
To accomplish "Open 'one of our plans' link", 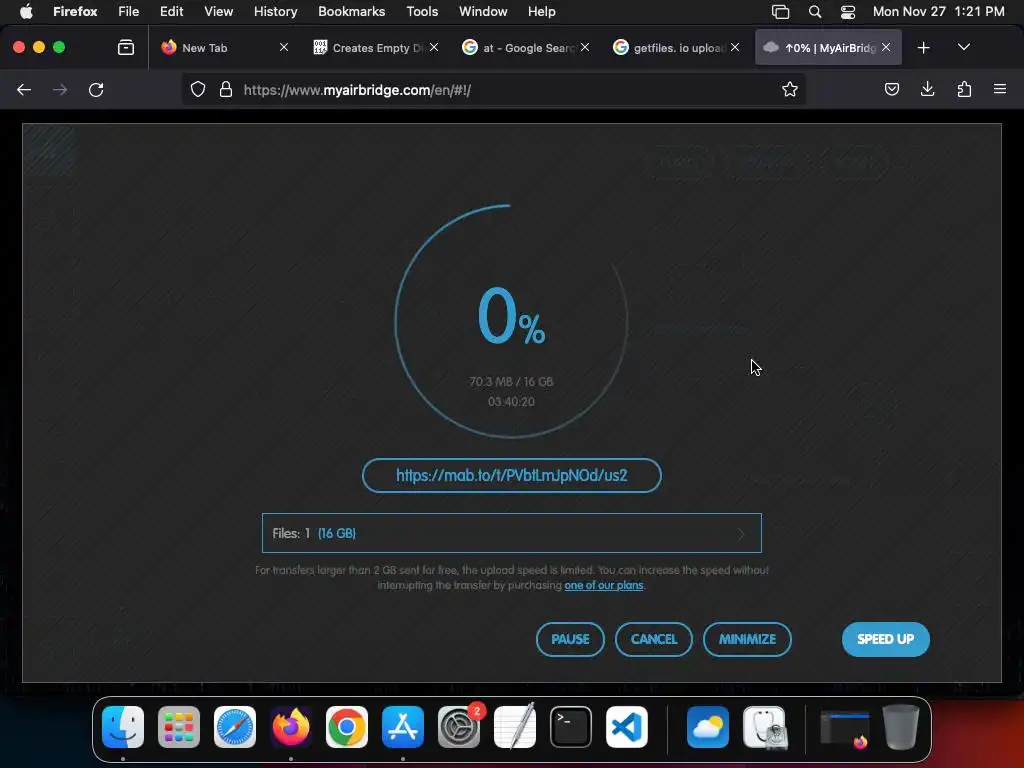I will tap(603, 585).
